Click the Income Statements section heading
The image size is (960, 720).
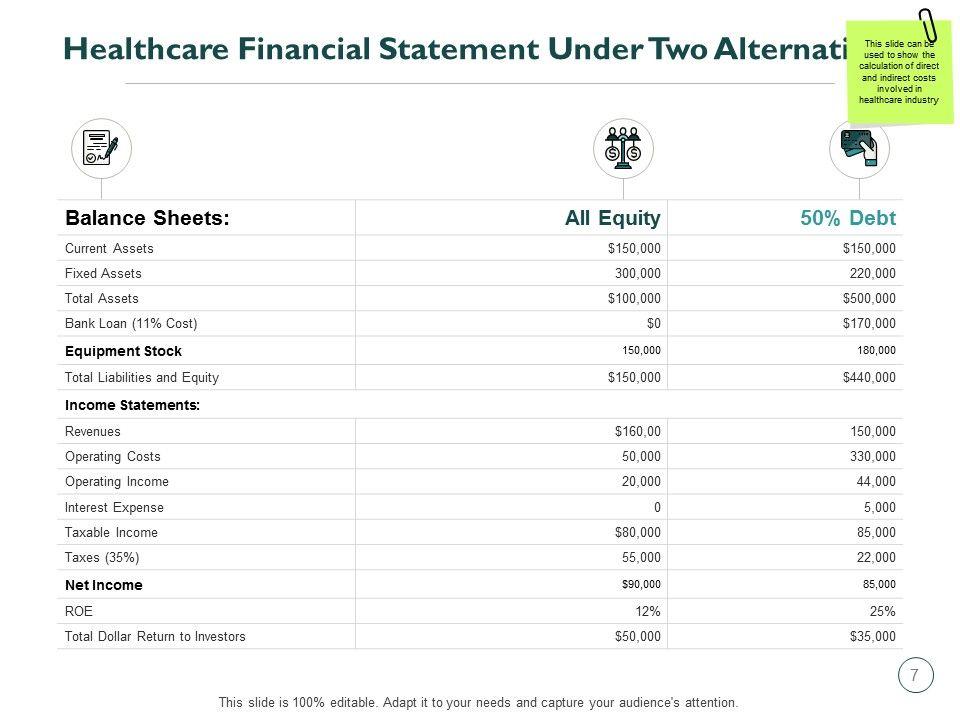coord(132,405)
